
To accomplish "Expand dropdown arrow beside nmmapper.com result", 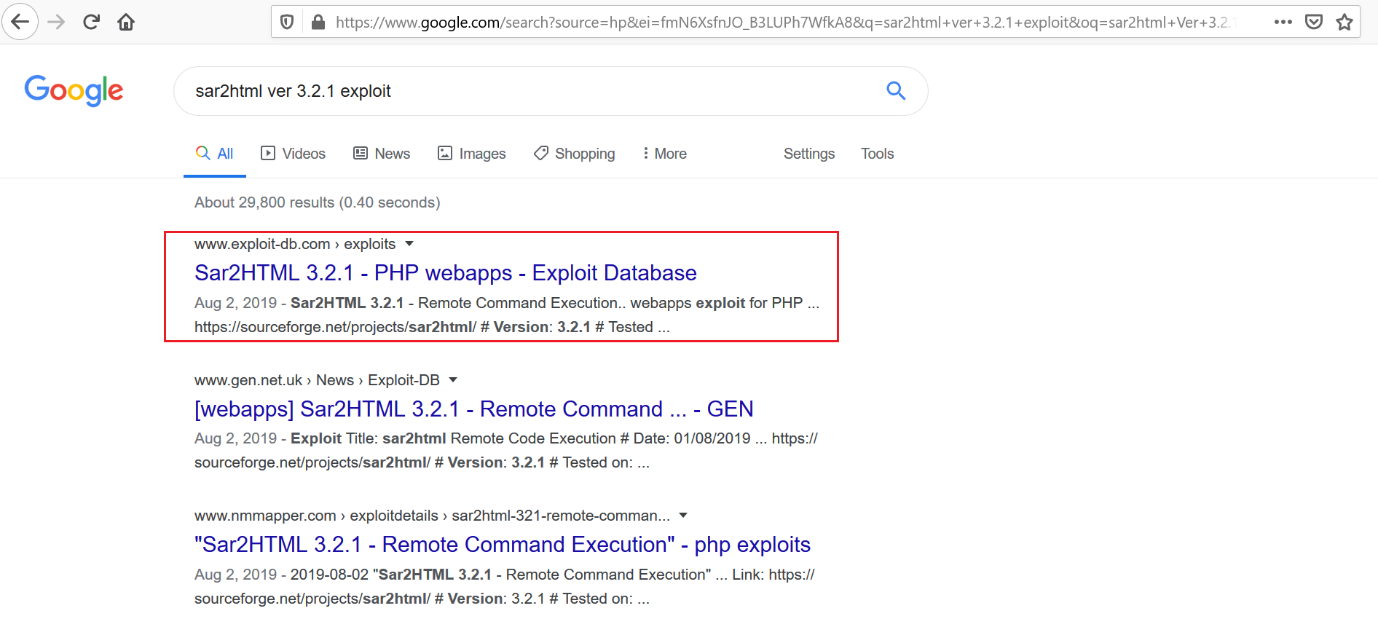I will [x=683, y=516].
